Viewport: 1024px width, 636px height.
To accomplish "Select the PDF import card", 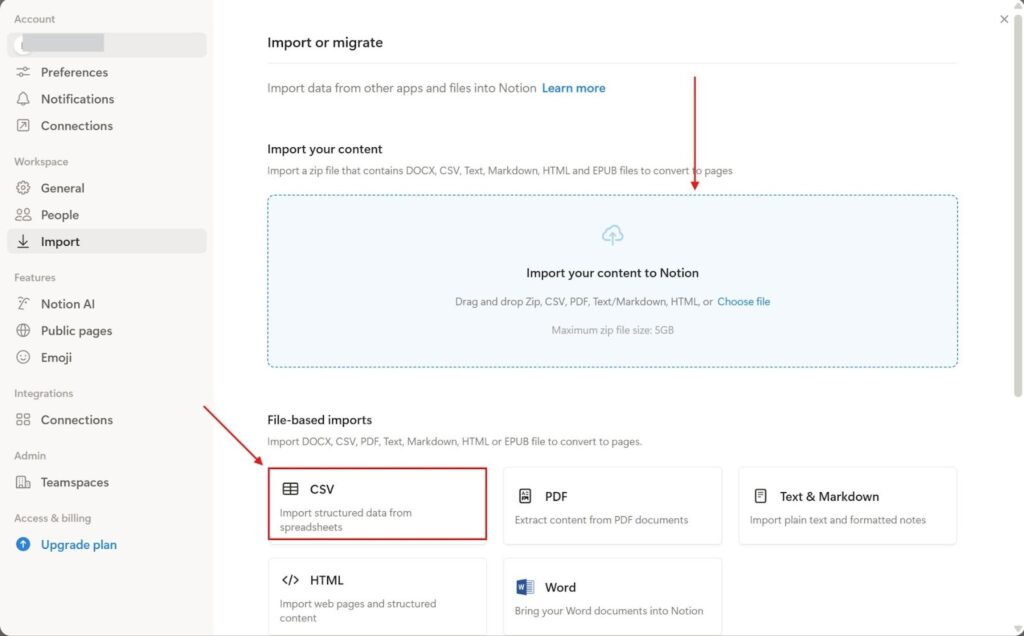I will click(x=612, y=505).
